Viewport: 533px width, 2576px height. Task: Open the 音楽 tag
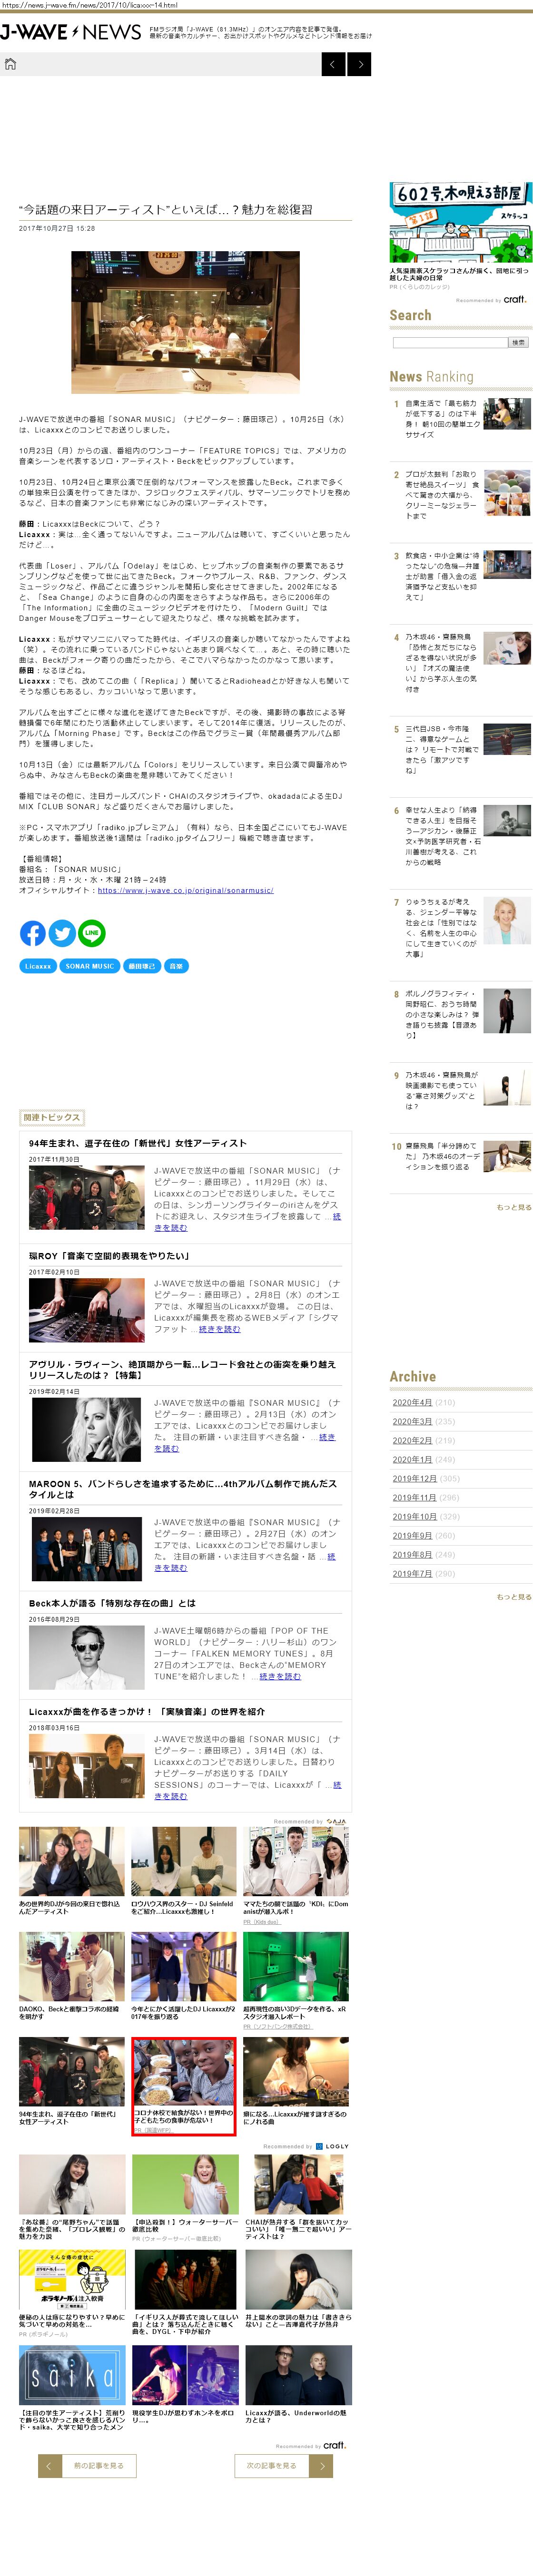(x=176, y=966)
